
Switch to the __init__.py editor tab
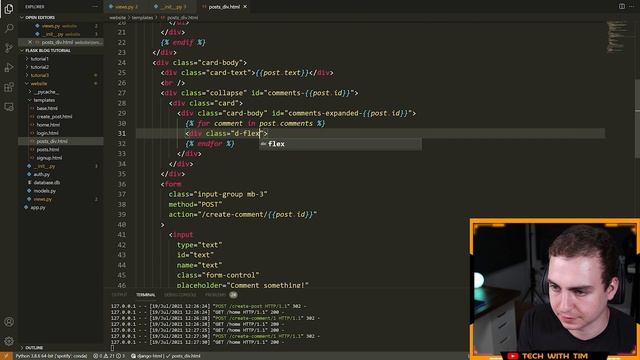coord(171,7)
